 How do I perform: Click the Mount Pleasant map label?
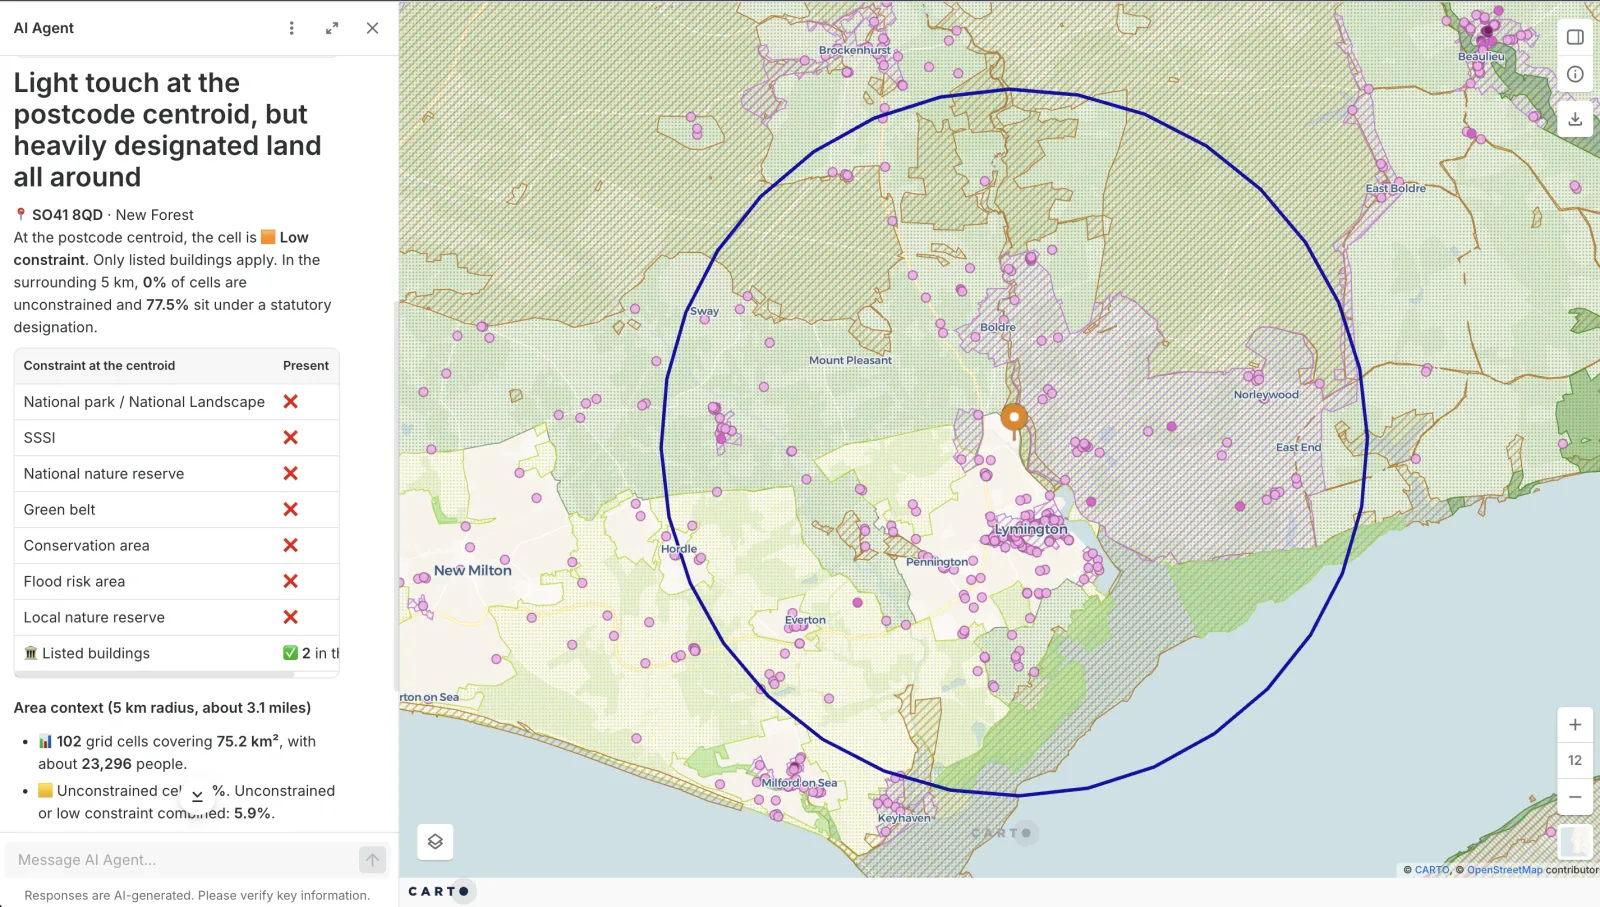[x=851, y=360]
